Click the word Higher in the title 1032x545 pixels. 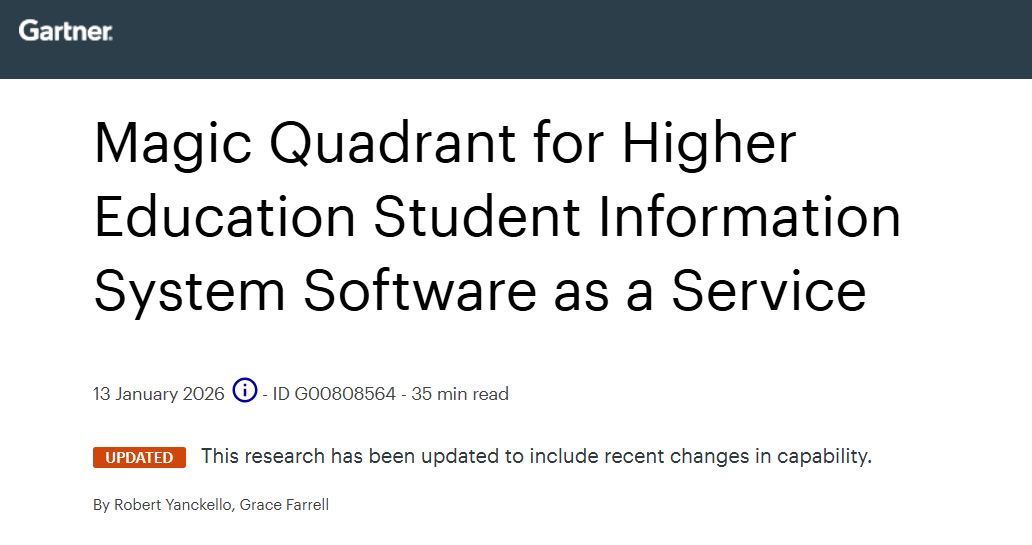coord(709,143)
